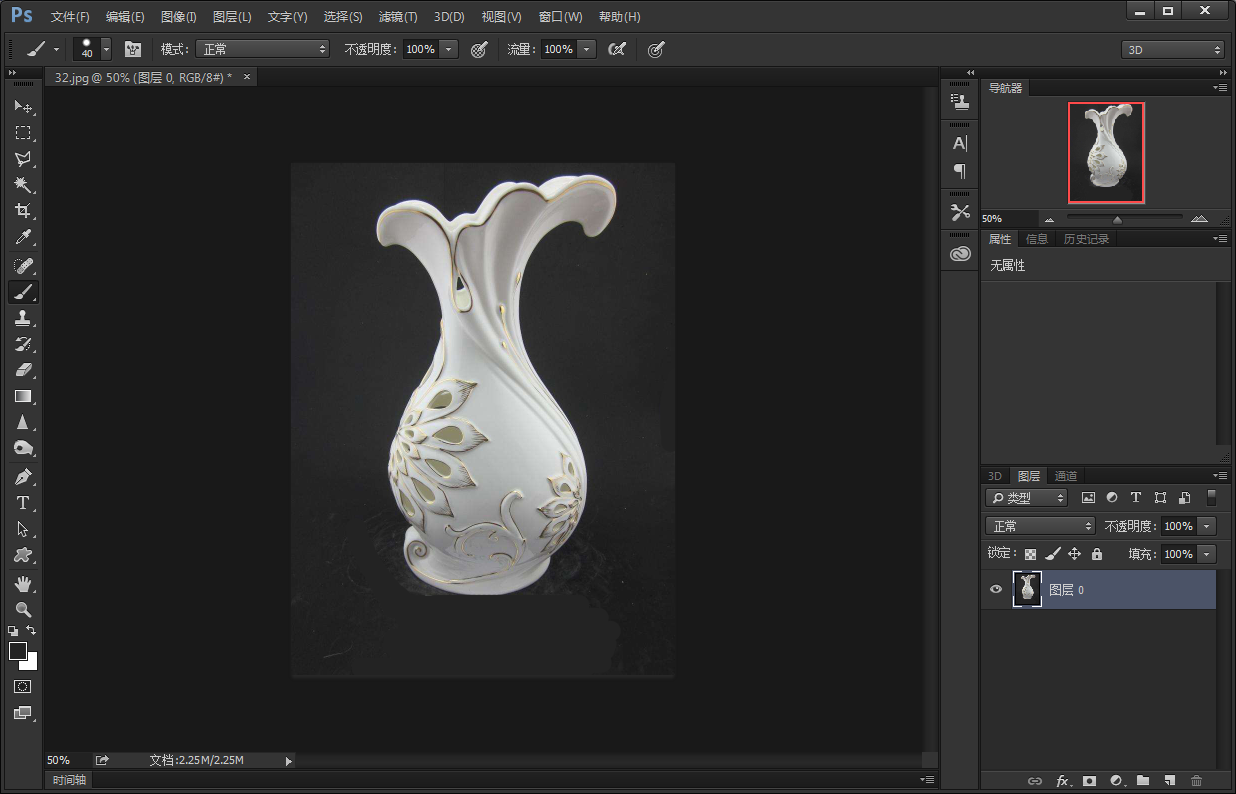Swap foreground and background colors
The width and height of the screenshot is (1236, 794).
[32, 631]
